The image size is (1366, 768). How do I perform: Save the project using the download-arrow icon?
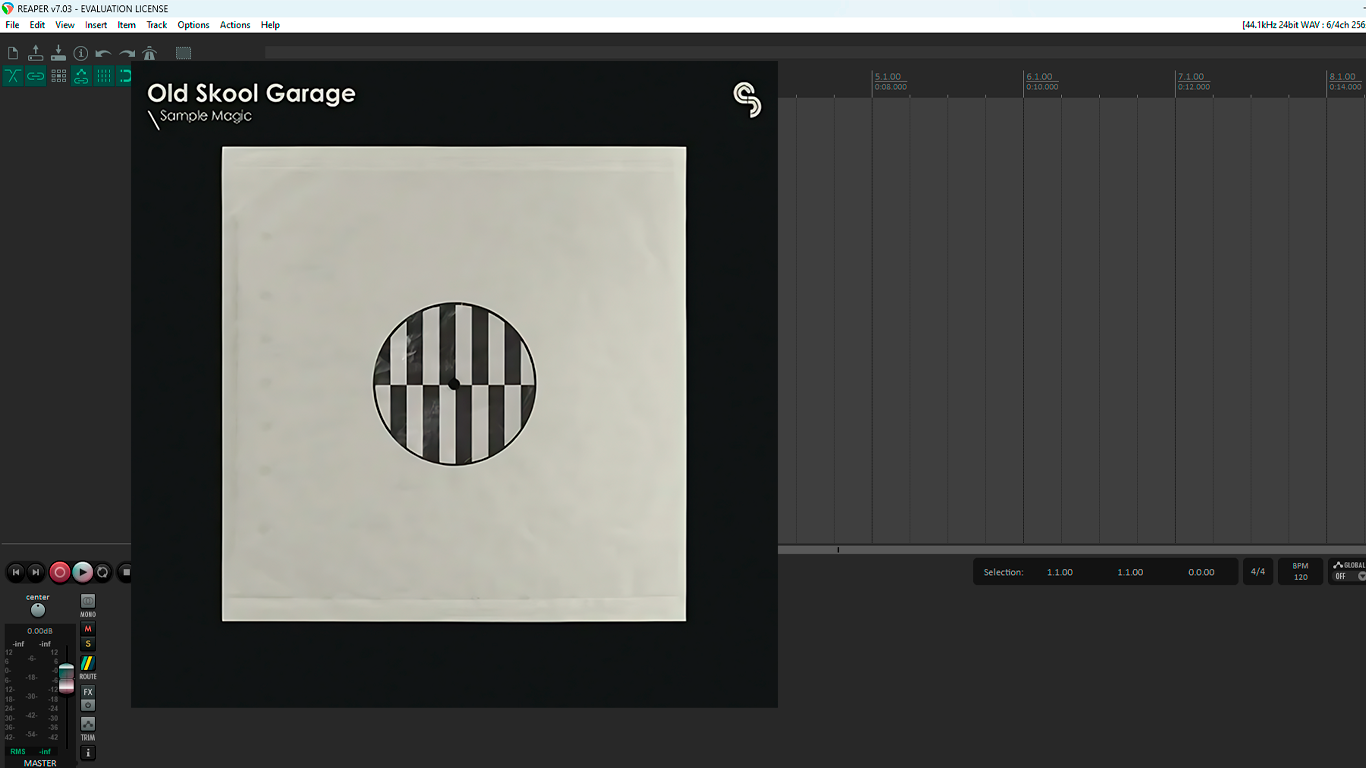58,53
